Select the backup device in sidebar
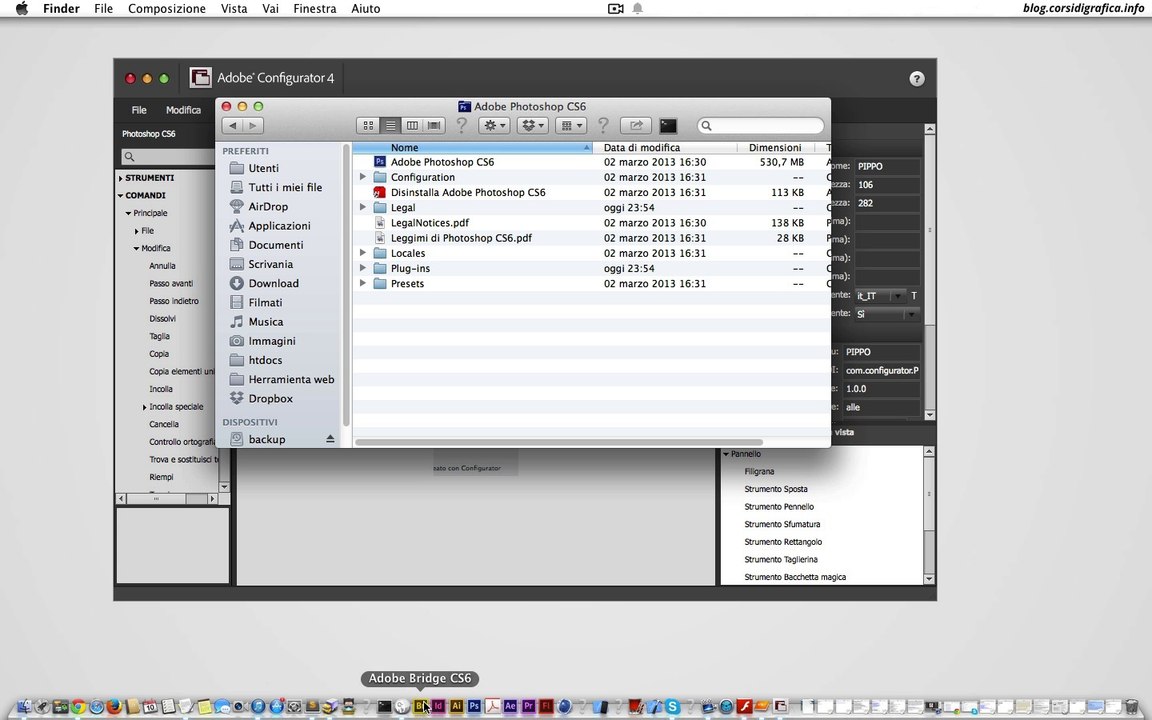 (267, 439)
